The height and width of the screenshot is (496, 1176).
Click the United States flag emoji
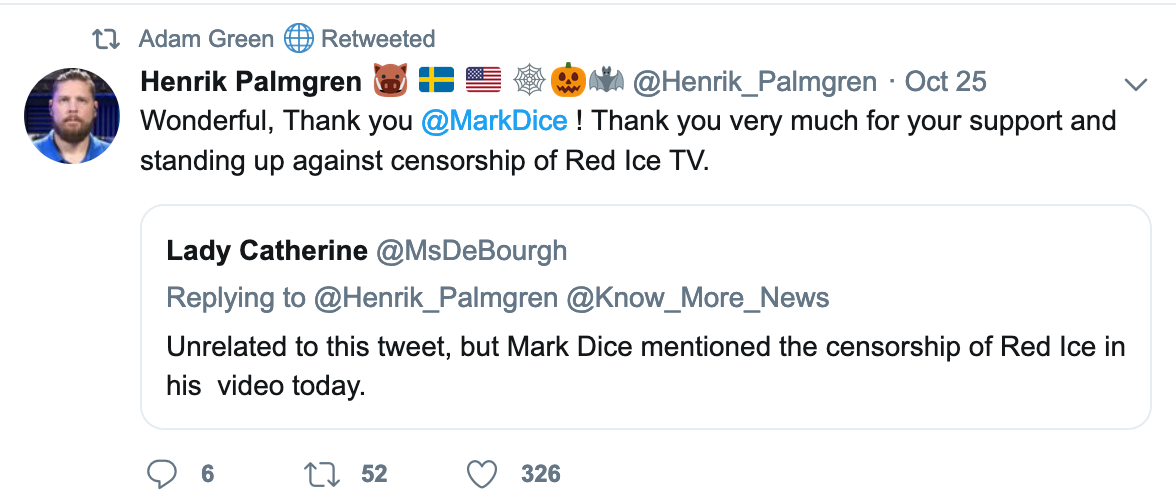tap(481, 81)
